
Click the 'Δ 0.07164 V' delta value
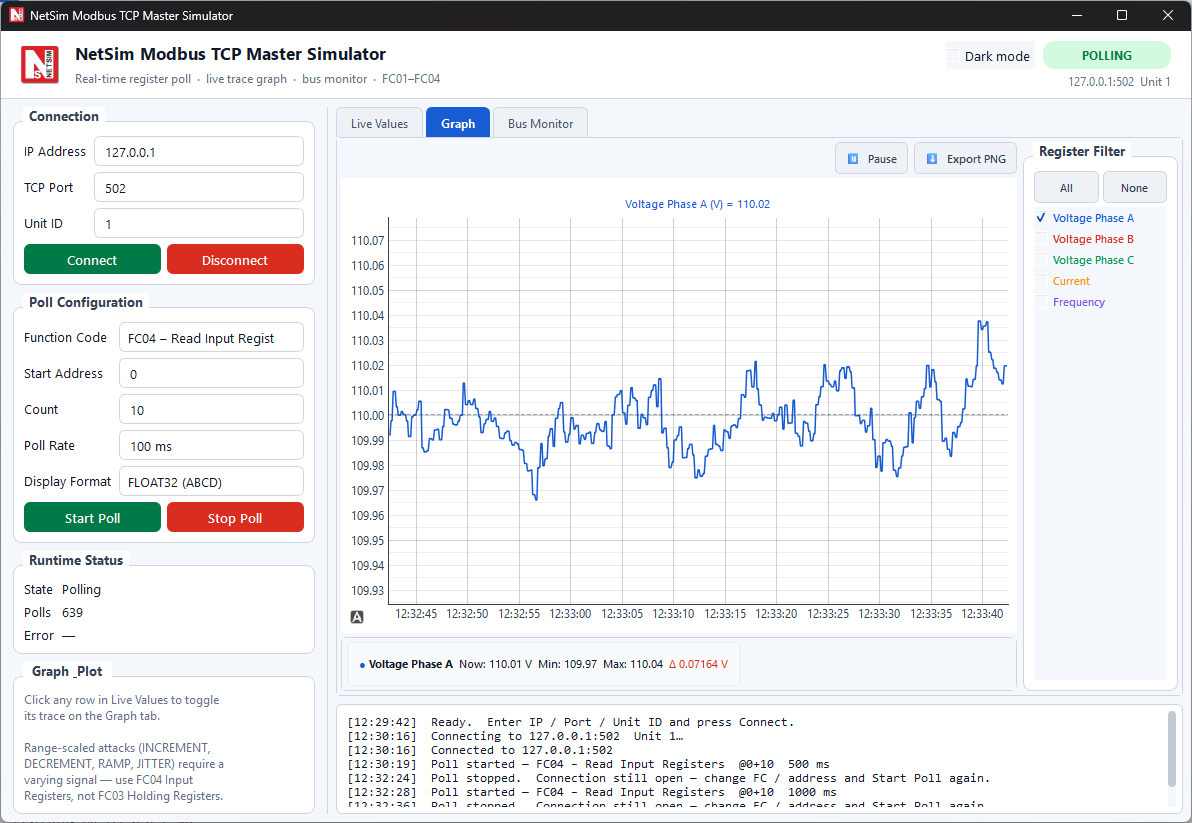tap(698, 664)
